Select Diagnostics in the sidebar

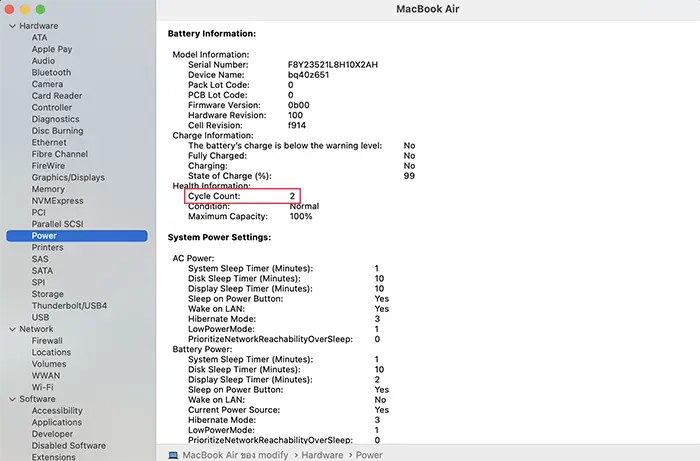coord(55,119)
